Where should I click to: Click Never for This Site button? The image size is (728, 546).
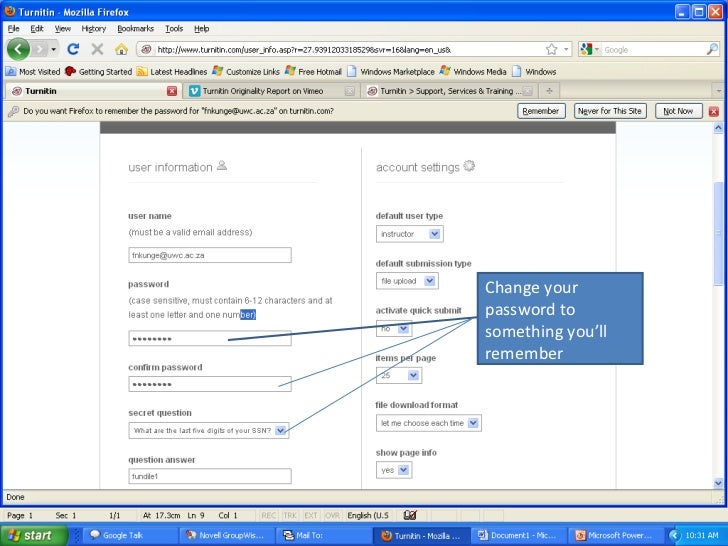(x=610, y=111)
